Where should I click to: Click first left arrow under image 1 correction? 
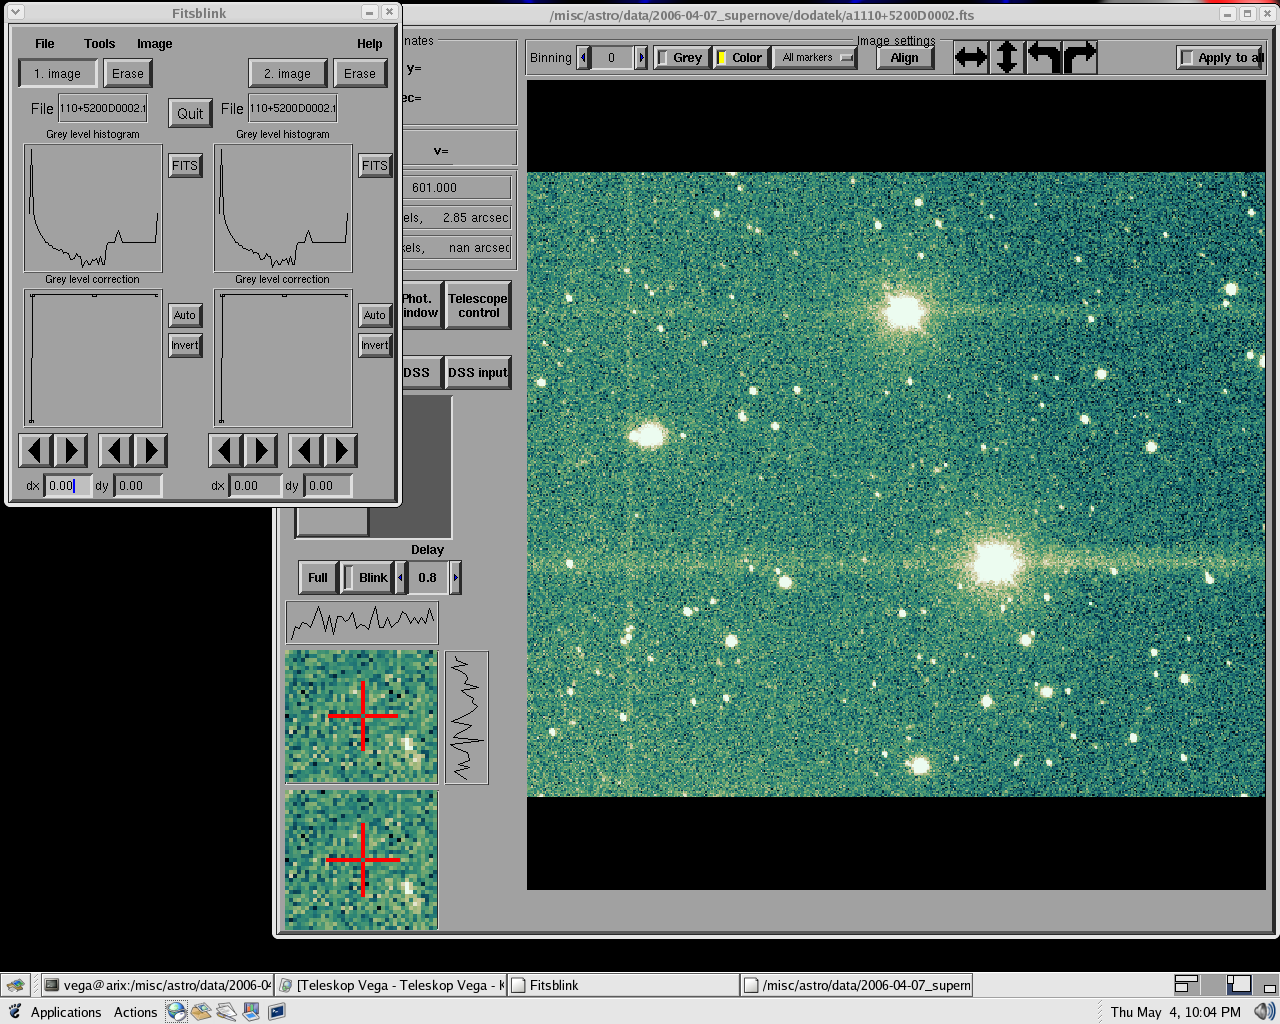35,451
